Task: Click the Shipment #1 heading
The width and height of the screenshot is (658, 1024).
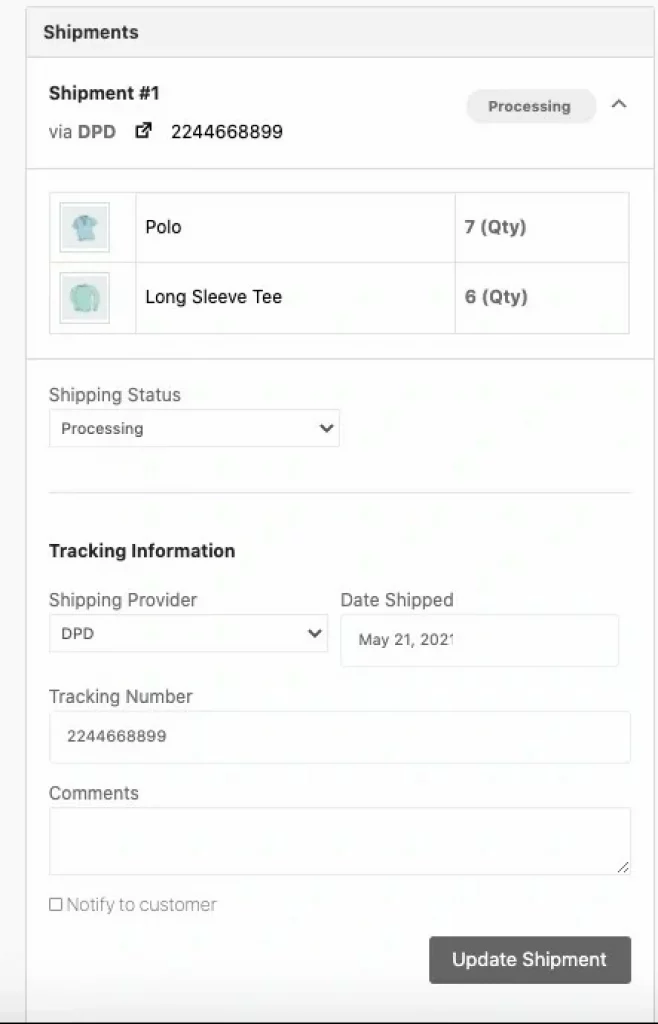Action: click(x=104, y=93)
